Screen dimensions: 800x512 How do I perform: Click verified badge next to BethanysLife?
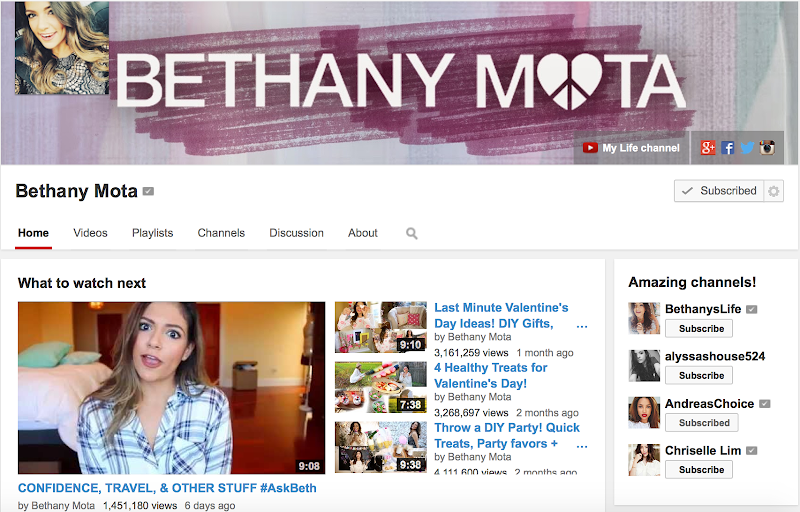click(752, 309)
